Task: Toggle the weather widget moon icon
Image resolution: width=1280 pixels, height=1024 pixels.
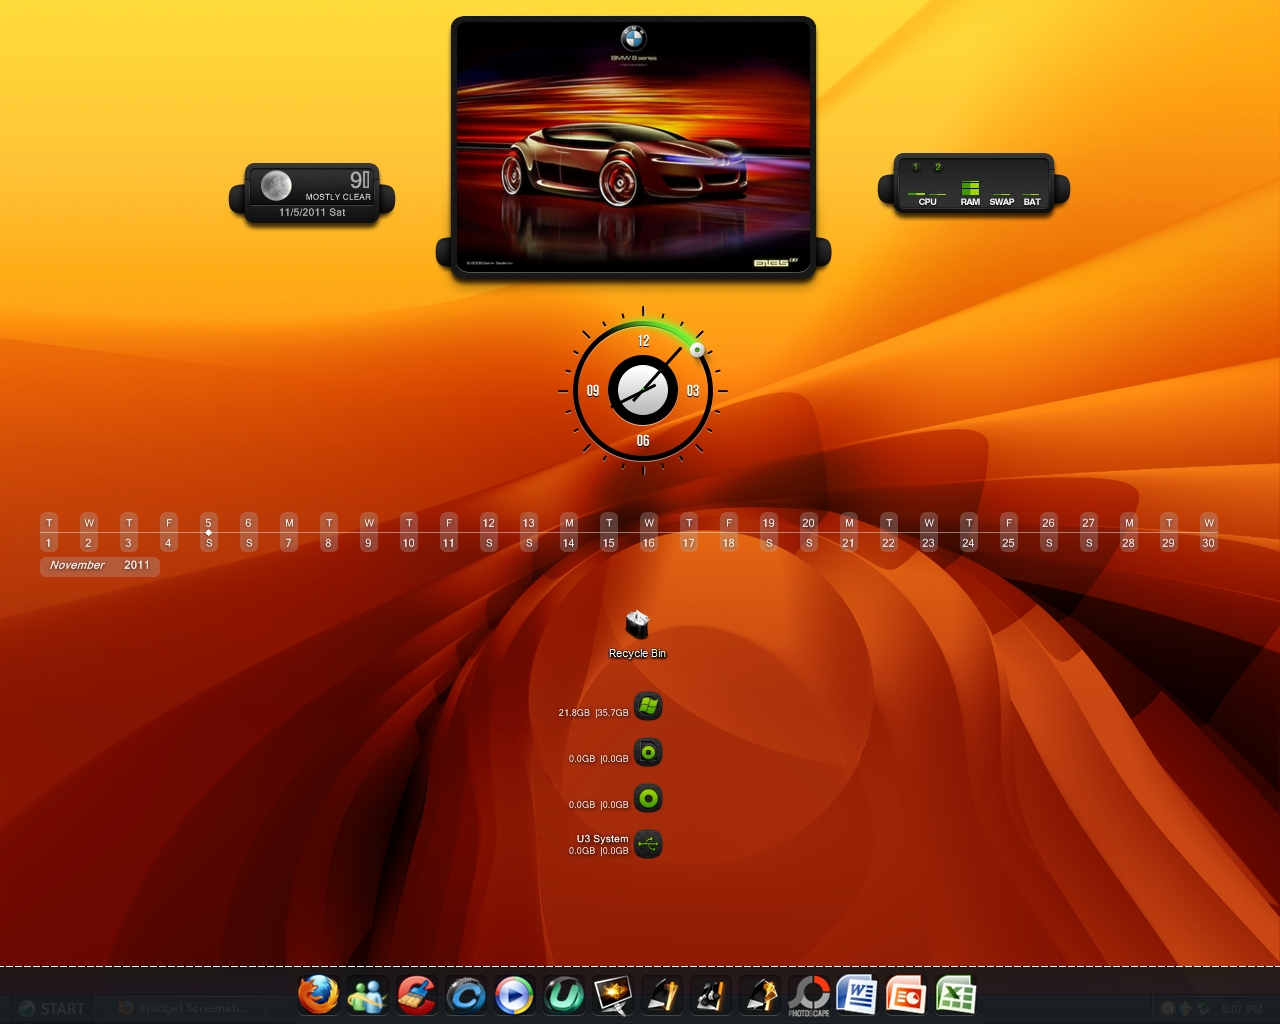Action: [275, 185]
